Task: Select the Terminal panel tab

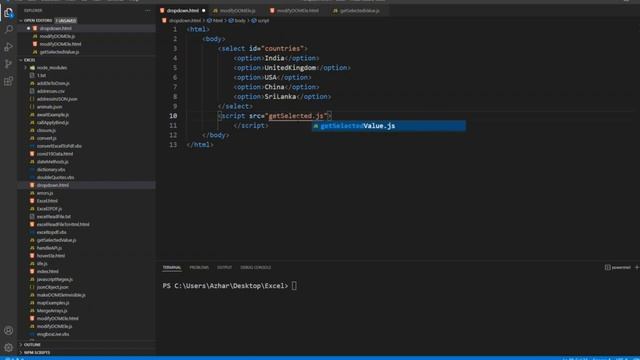Action: point(172,267)
